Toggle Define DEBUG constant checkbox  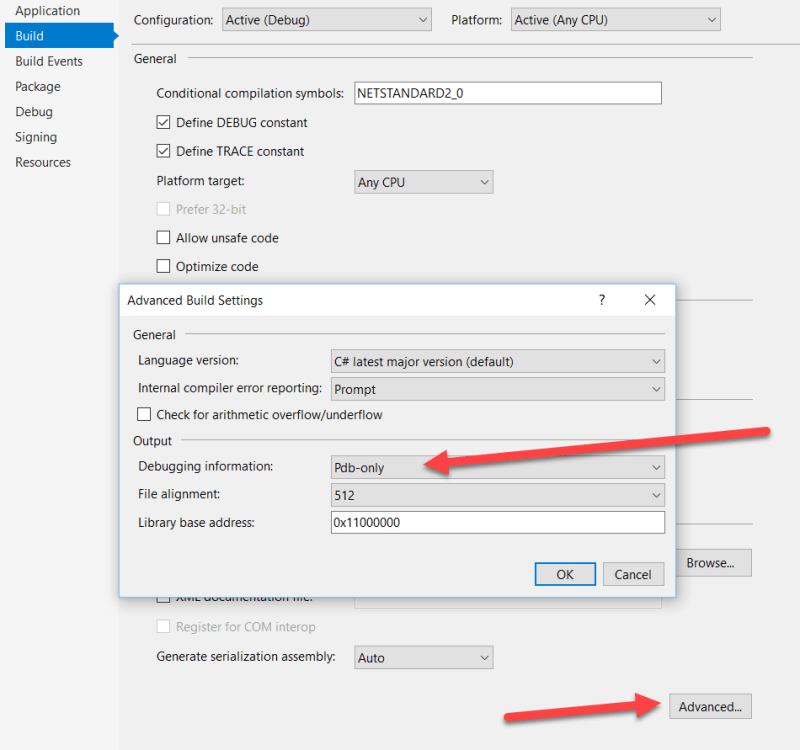click(x=164, y=123)
